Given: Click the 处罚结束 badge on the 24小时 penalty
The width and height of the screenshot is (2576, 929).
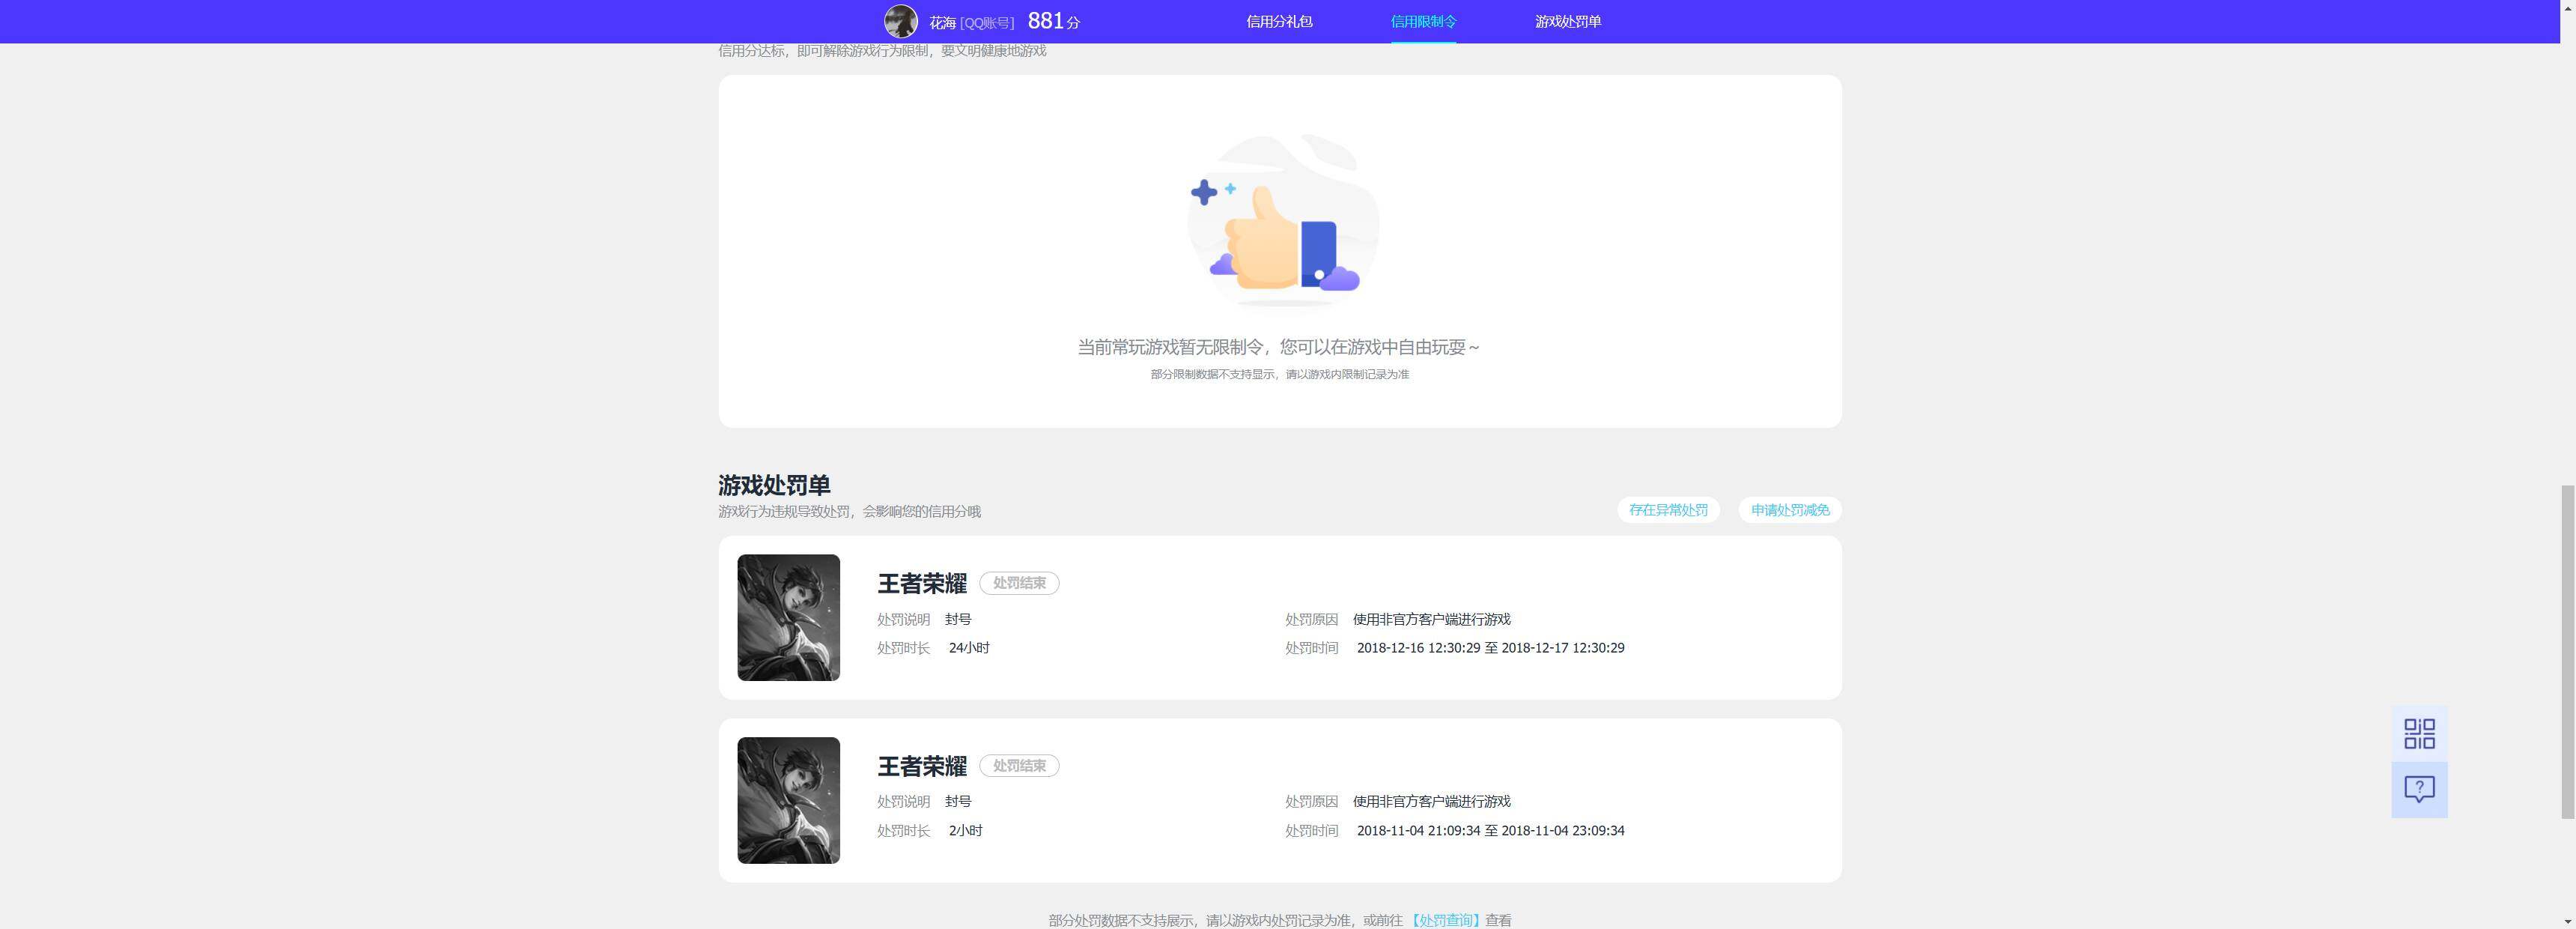Looking at the screenshot, I should [x=1019, y=583].
